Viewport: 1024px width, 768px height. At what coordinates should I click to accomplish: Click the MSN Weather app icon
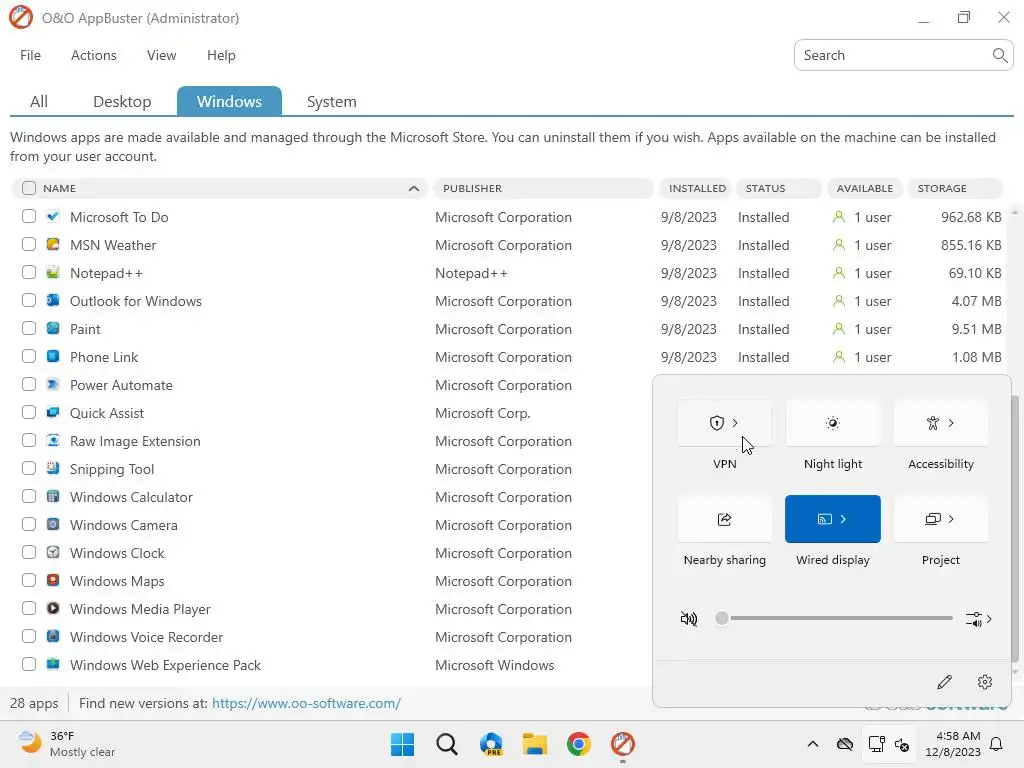coord(53,244)
